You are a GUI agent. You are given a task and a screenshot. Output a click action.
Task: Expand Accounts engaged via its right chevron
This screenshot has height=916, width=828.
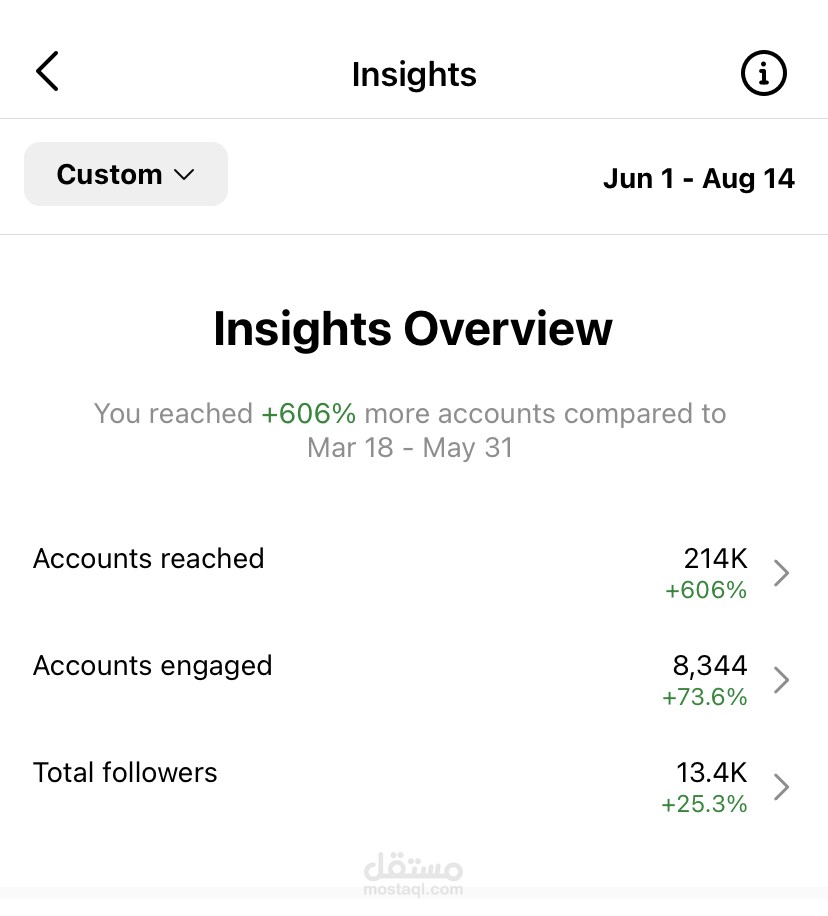781,680
